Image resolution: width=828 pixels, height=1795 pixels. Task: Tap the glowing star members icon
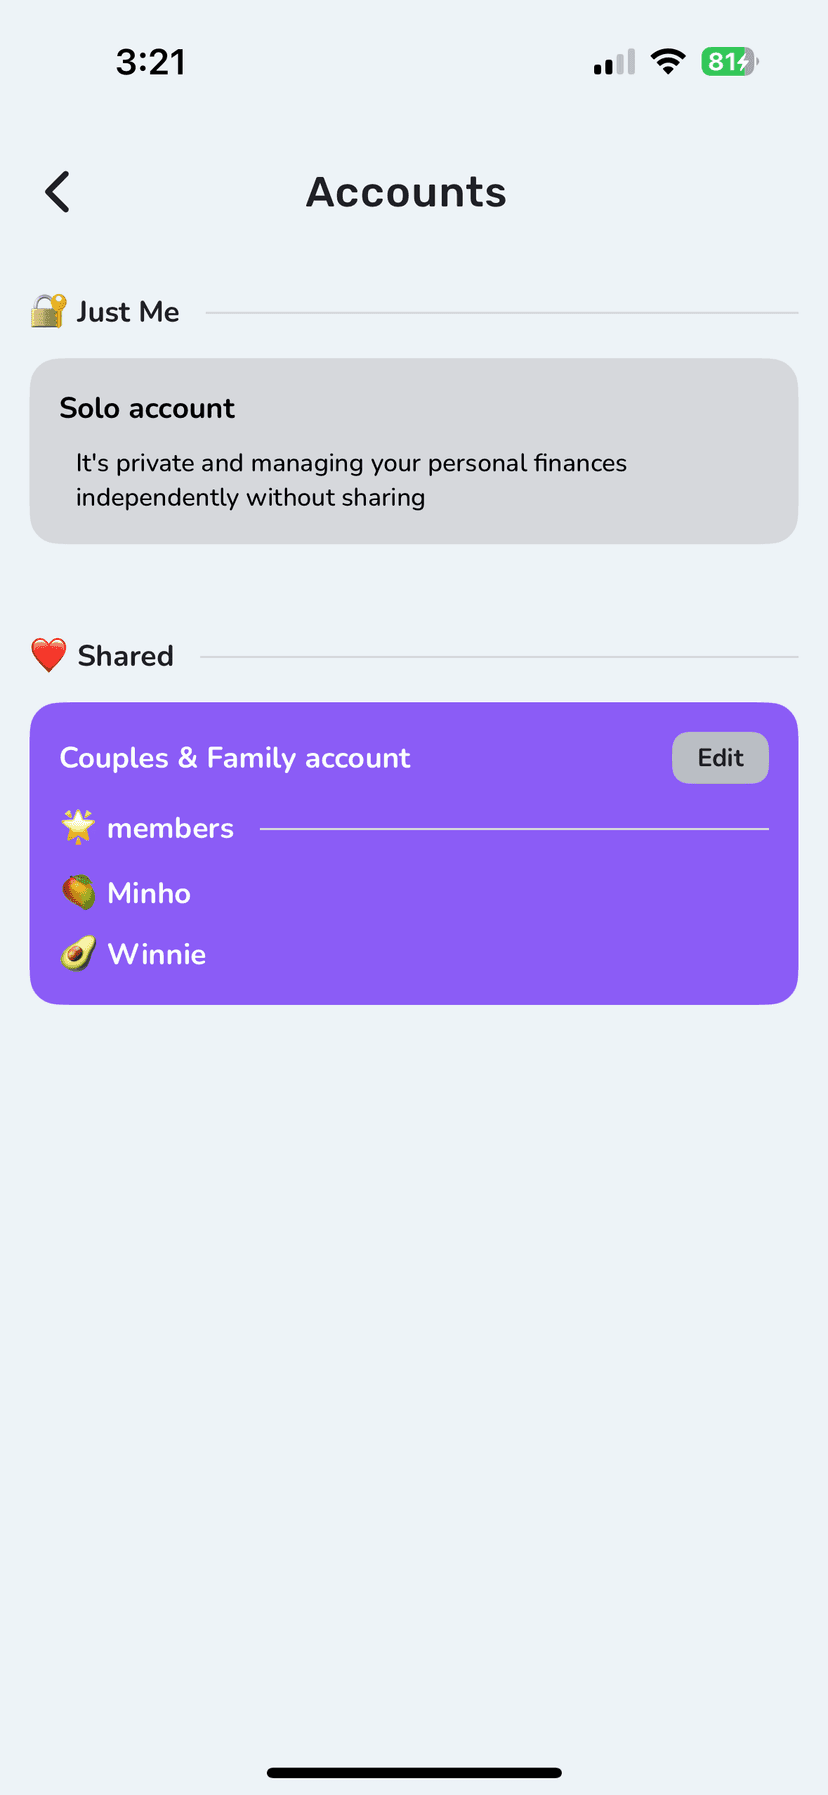(78, 827)
